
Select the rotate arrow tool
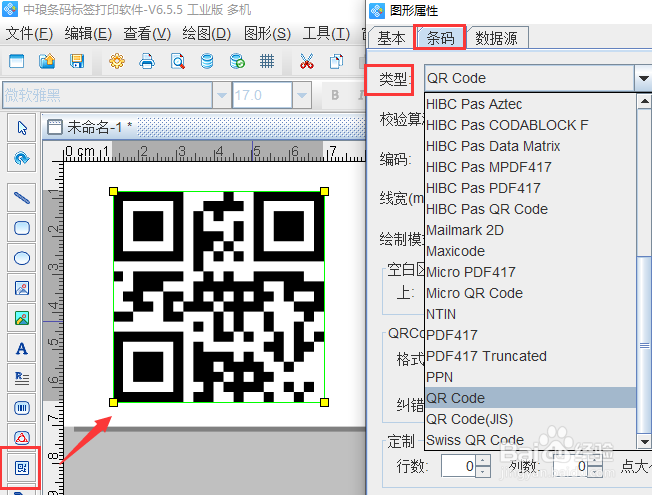[22, 158]
